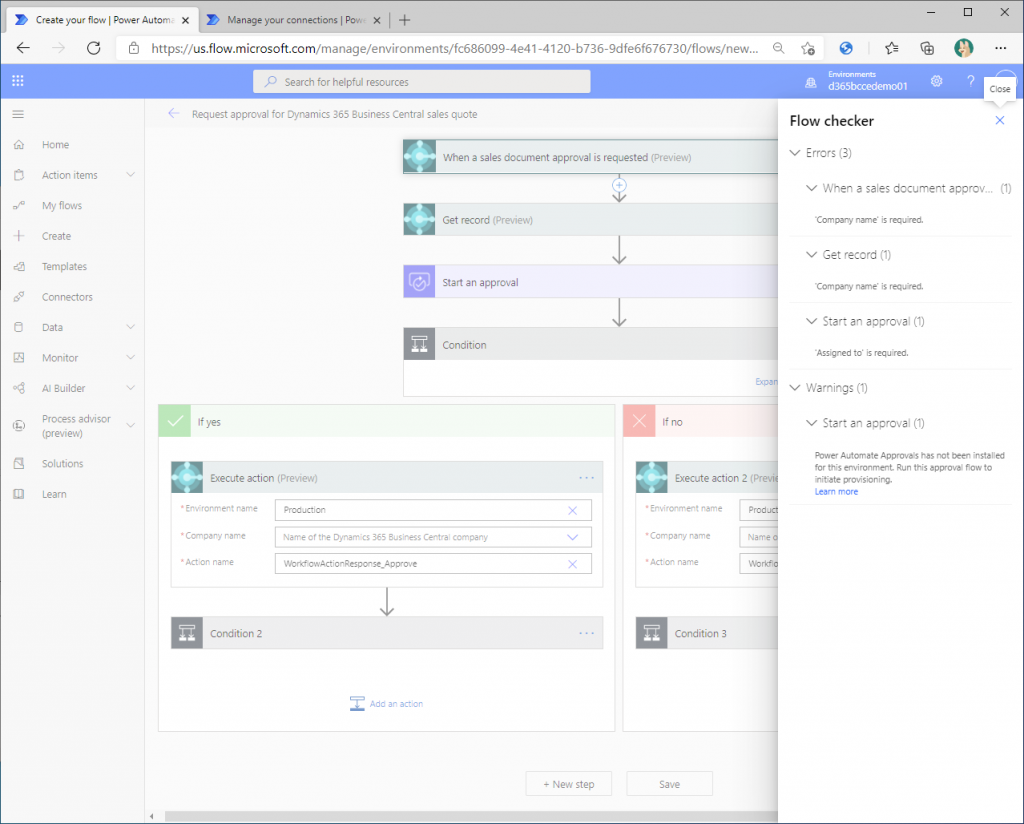Open the help question mark icon
1024x824 pixels.
click(970, 81)
